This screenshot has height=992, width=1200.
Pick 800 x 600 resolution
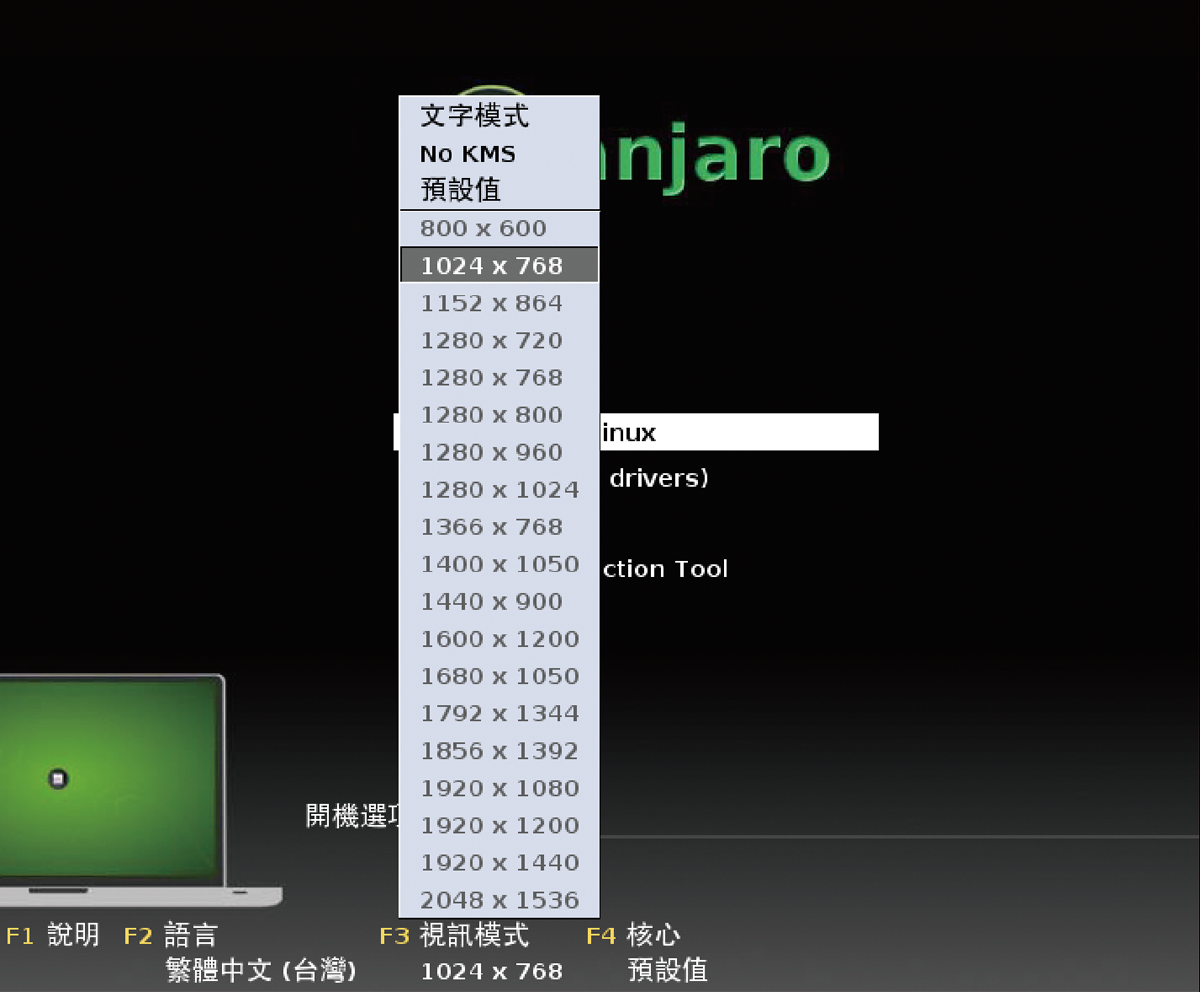click(499, 229)
